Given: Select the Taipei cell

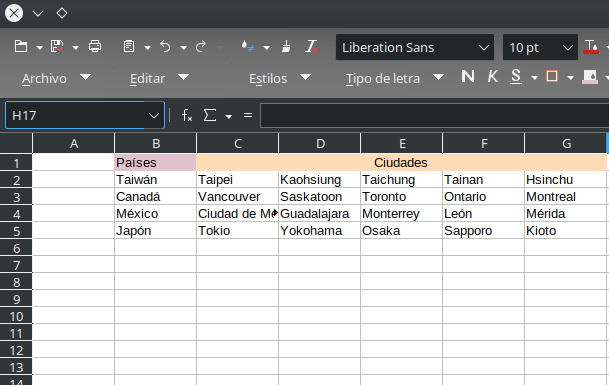Looking at the screenshot, I should [x=238, y=179].
